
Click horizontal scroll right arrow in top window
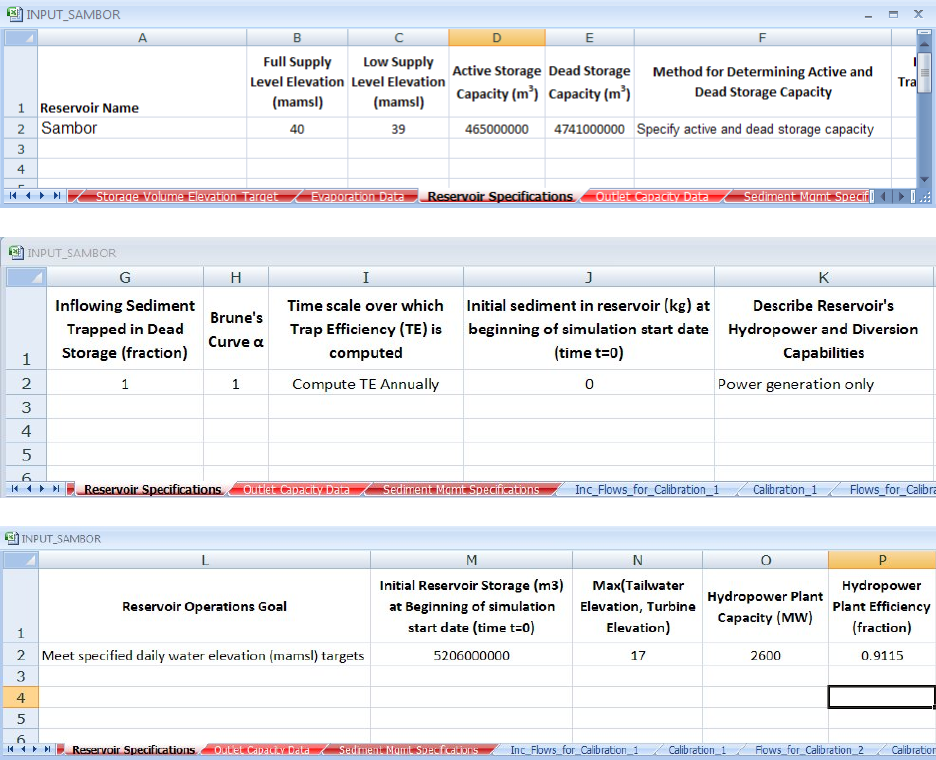tap(901, 196)
